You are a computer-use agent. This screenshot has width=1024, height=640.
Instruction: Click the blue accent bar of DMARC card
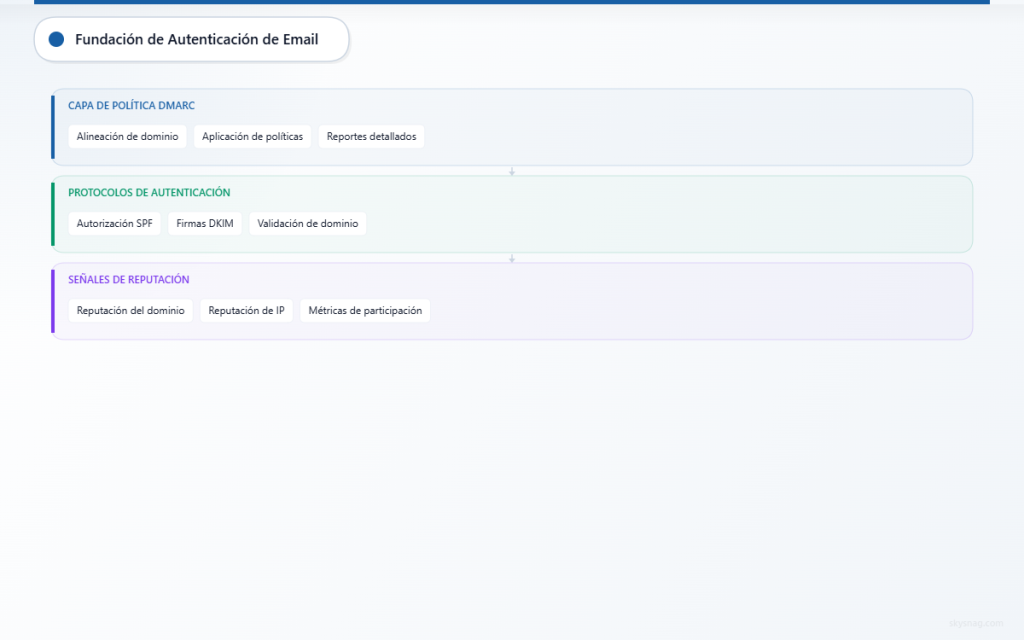53,127
